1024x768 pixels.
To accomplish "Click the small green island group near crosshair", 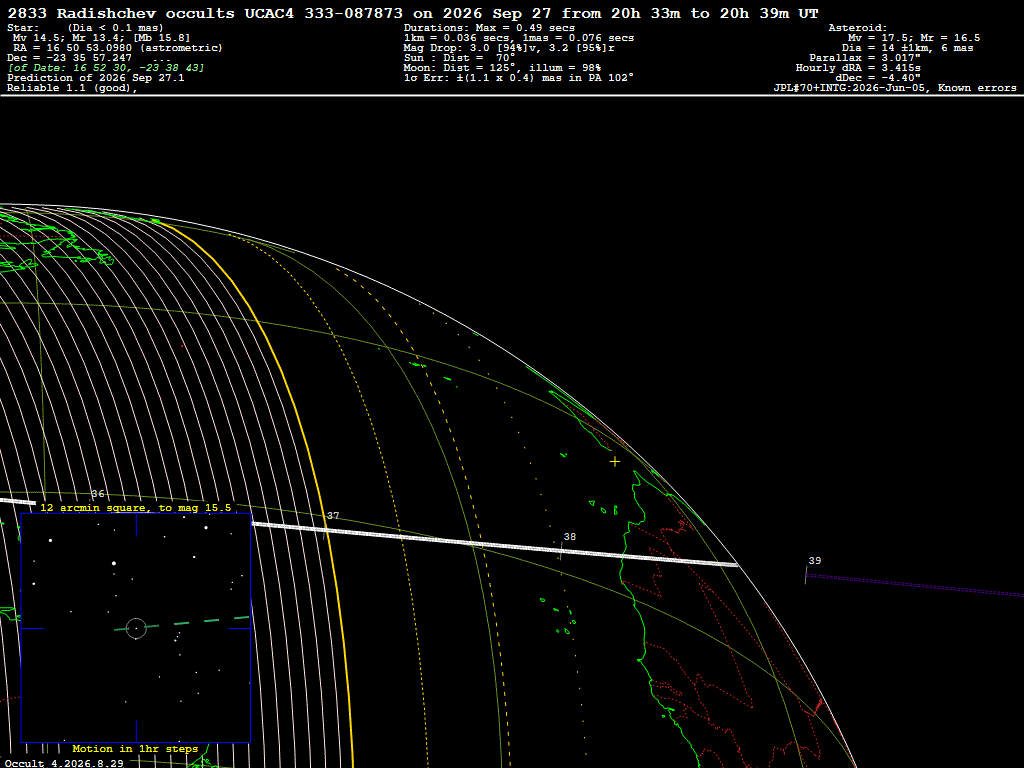I will tap(604, 507).
